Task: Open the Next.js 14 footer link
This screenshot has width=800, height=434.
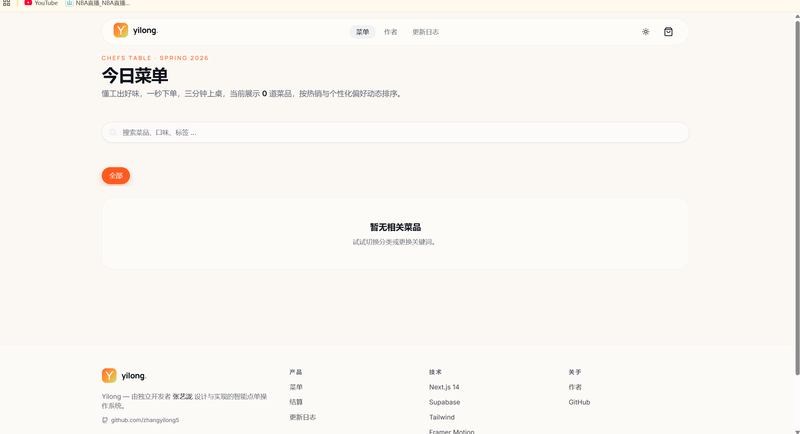Action: tap(444, 387)
